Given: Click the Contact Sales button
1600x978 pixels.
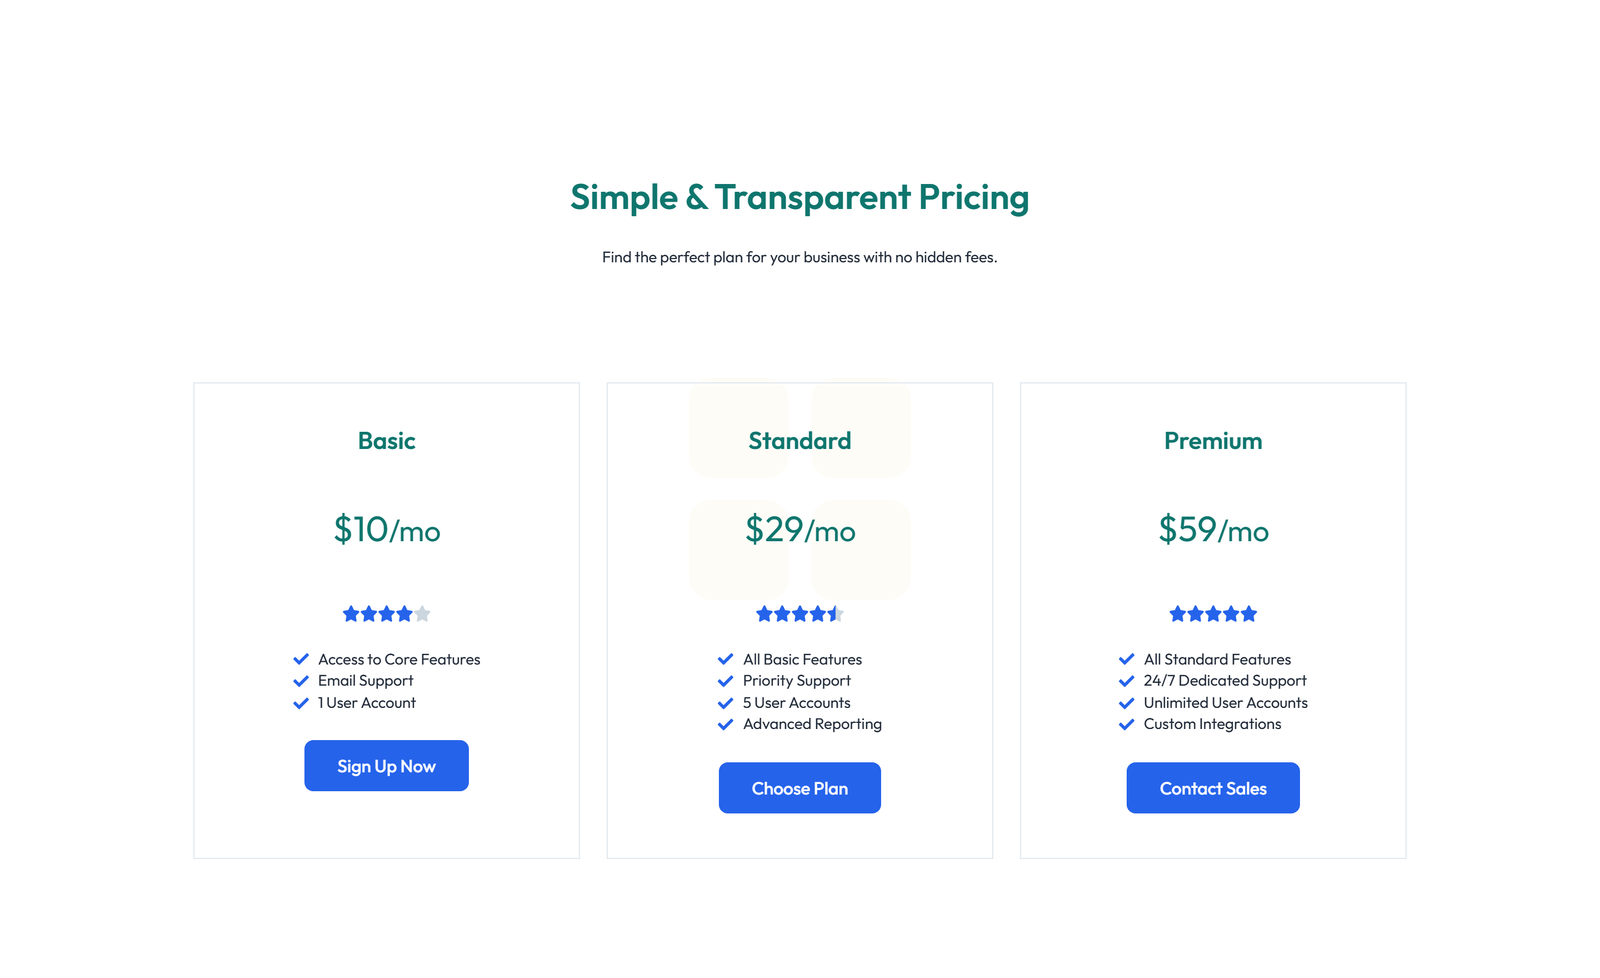Looking at the screenshot, I should 1212,787.
